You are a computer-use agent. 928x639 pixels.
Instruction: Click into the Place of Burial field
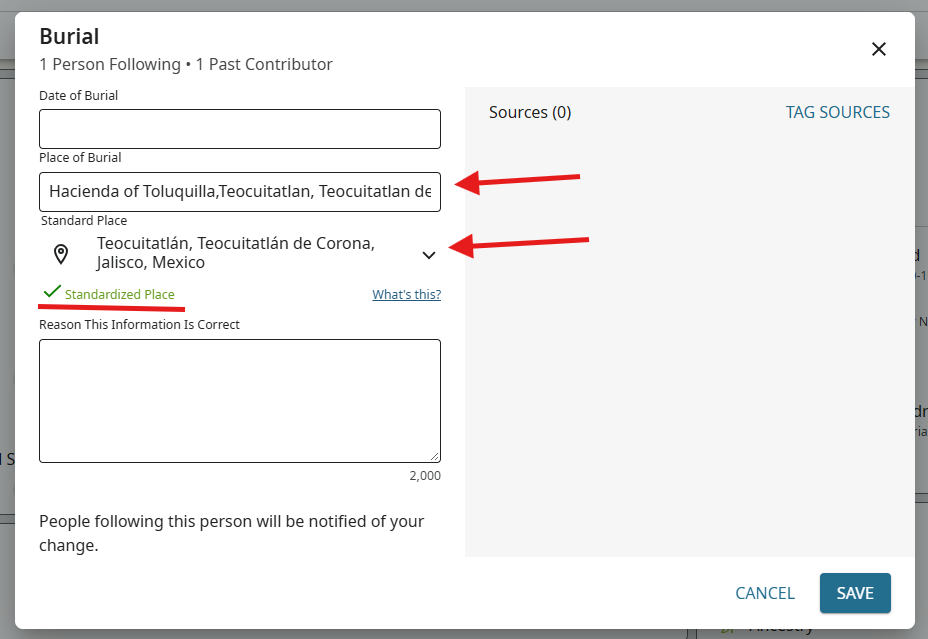pos(240,192)
